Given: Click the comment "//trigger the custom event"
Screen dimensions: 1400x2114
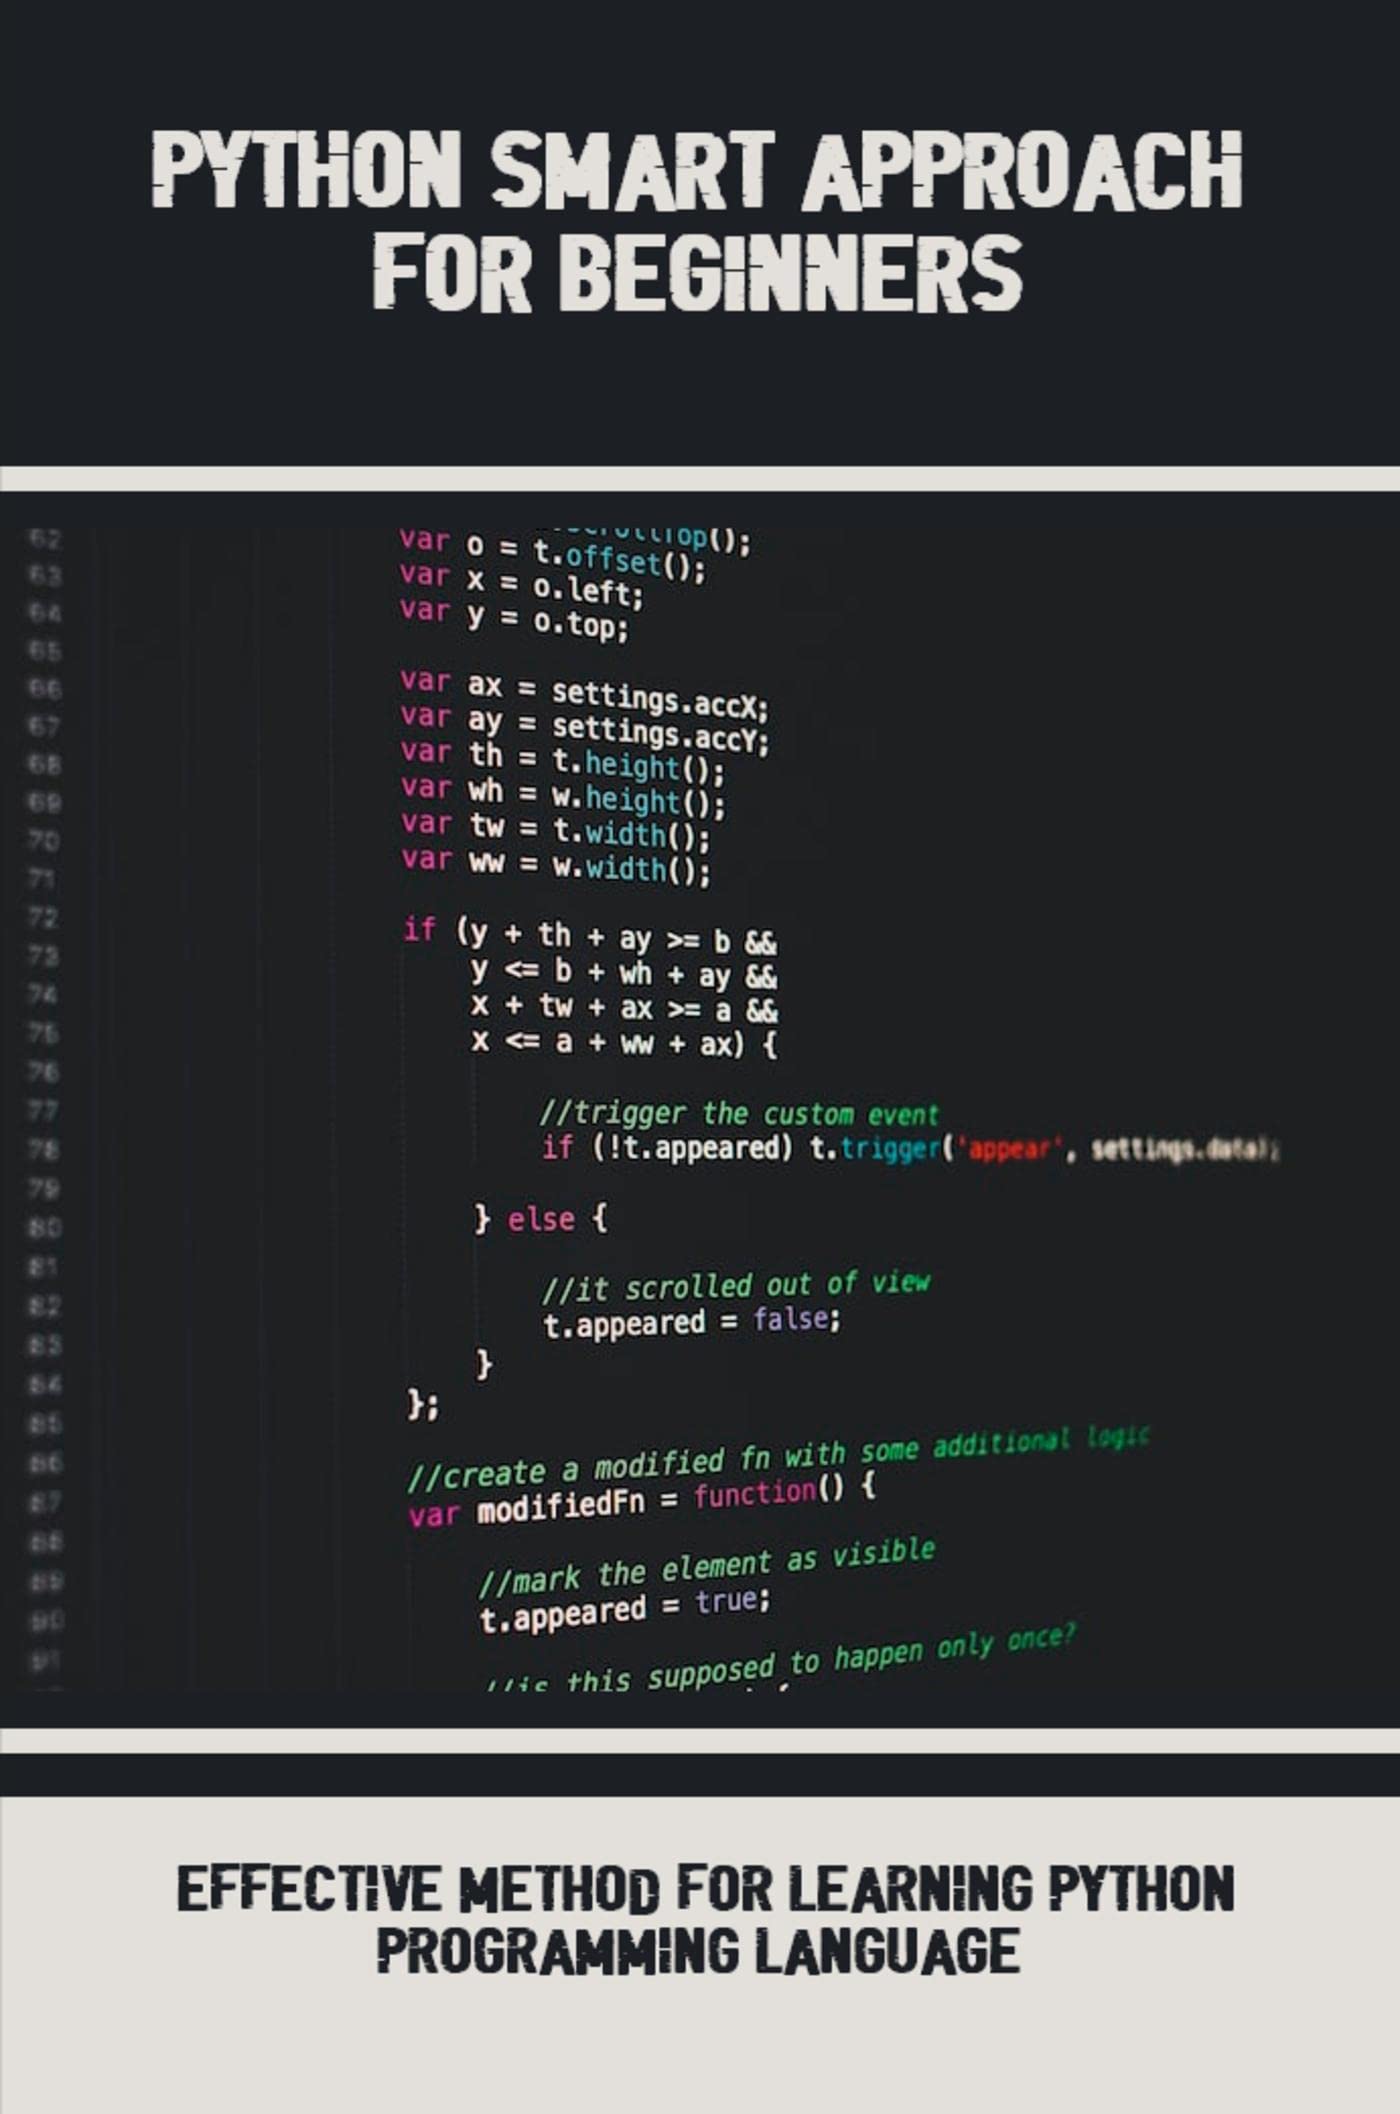Looking at the screenshot, I should coord(739,1113).
